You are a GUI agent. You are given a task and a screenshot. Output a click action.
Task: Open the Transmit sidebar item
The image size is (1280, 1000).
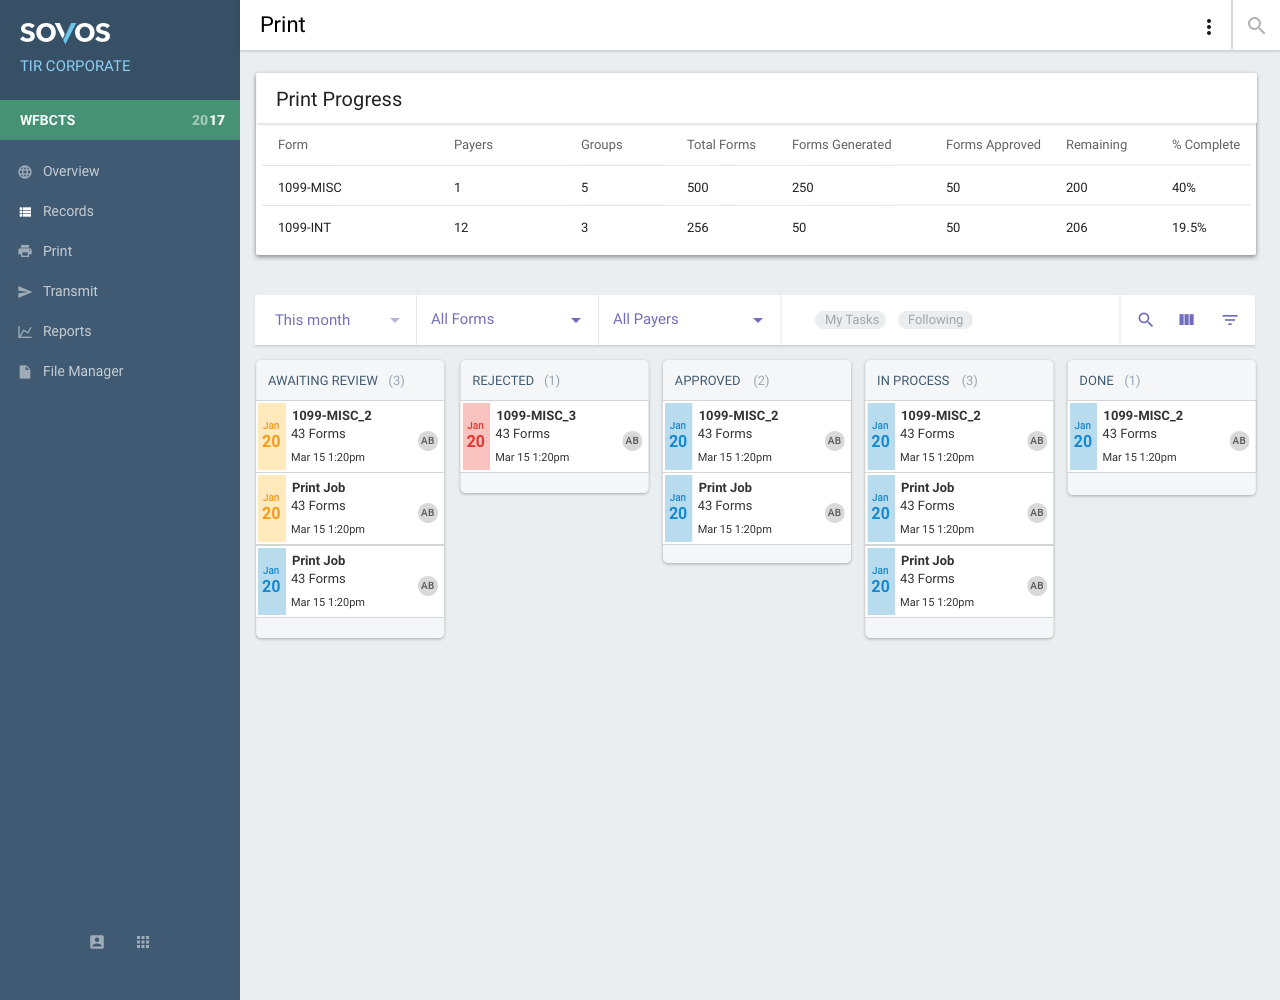[x=70, y=291]
